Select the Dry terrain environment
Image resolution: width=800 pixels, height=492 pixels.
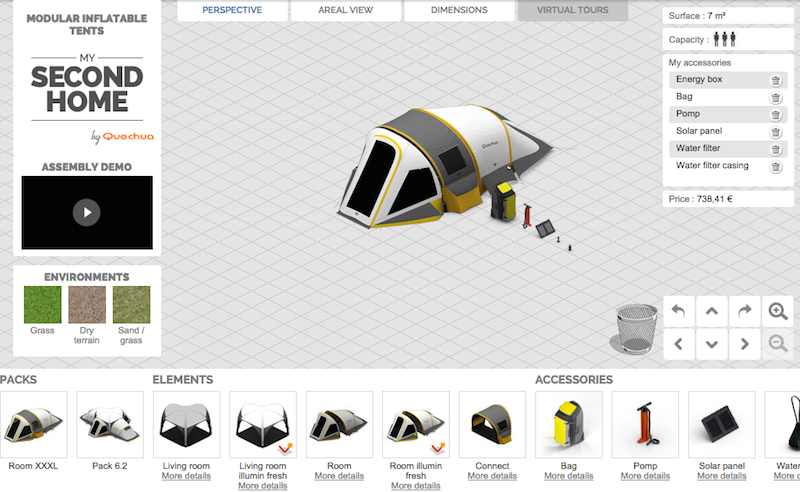coord(87,304)
